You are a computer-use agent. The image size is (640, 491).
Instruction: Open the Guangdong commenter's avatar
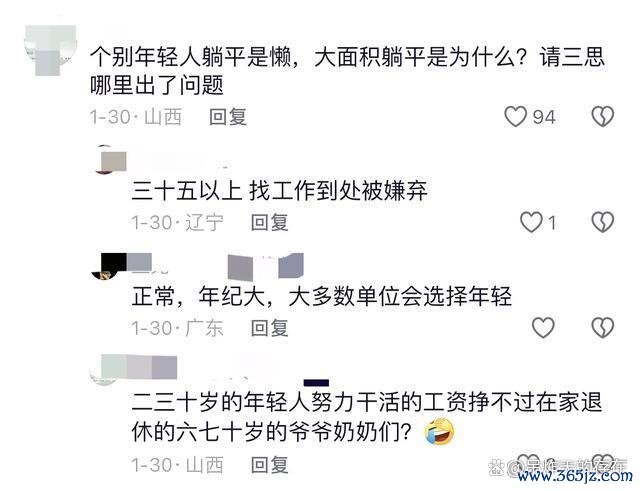[106, 267]
